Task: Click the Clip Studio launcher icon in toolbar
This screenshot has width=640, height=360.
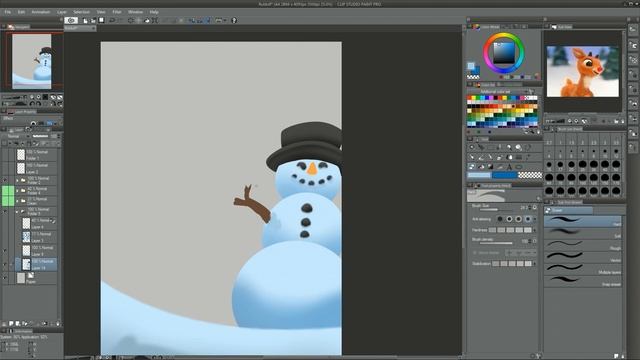Action: 71,20
